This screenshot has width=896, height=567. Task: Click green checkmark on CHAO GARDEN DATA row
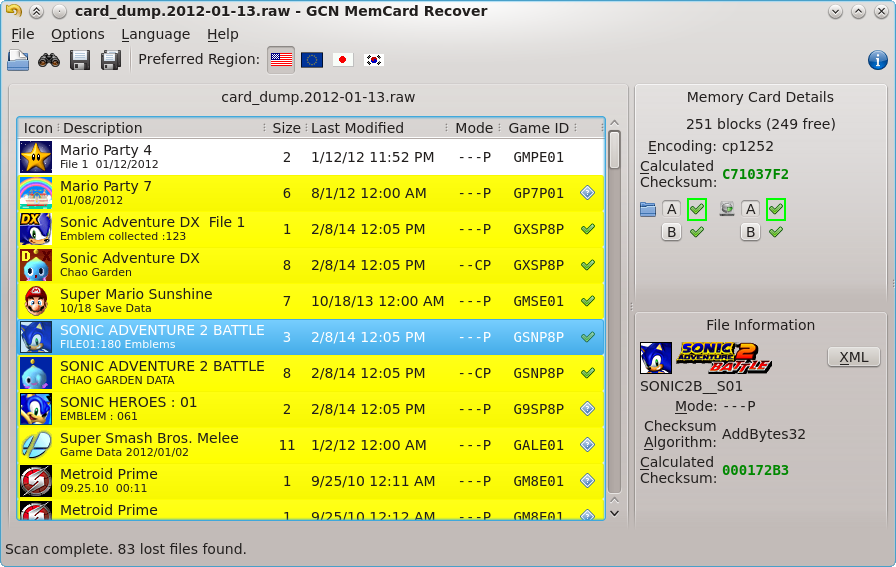[x=587, y=373]
